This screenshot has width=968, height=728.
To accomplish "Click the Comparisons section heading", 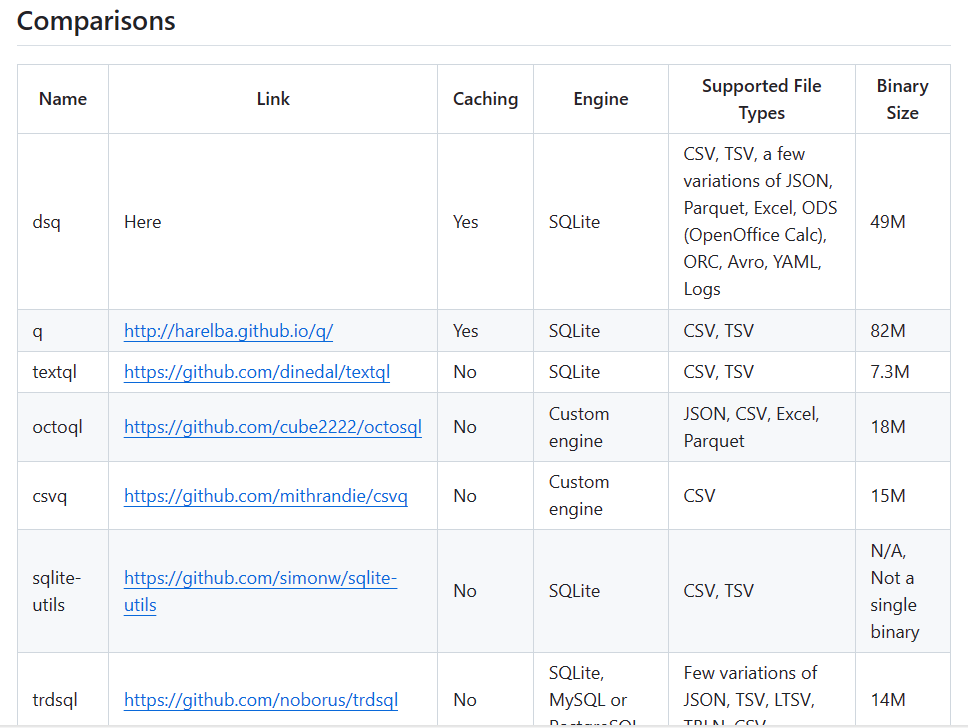I will click(96, 21).
